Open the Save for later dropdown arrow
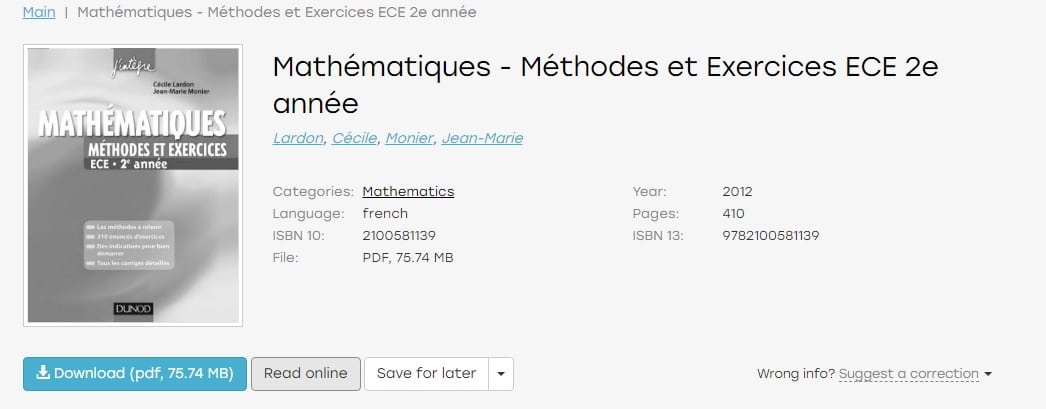Viewport: 1046px width, 409px height. 501,374
